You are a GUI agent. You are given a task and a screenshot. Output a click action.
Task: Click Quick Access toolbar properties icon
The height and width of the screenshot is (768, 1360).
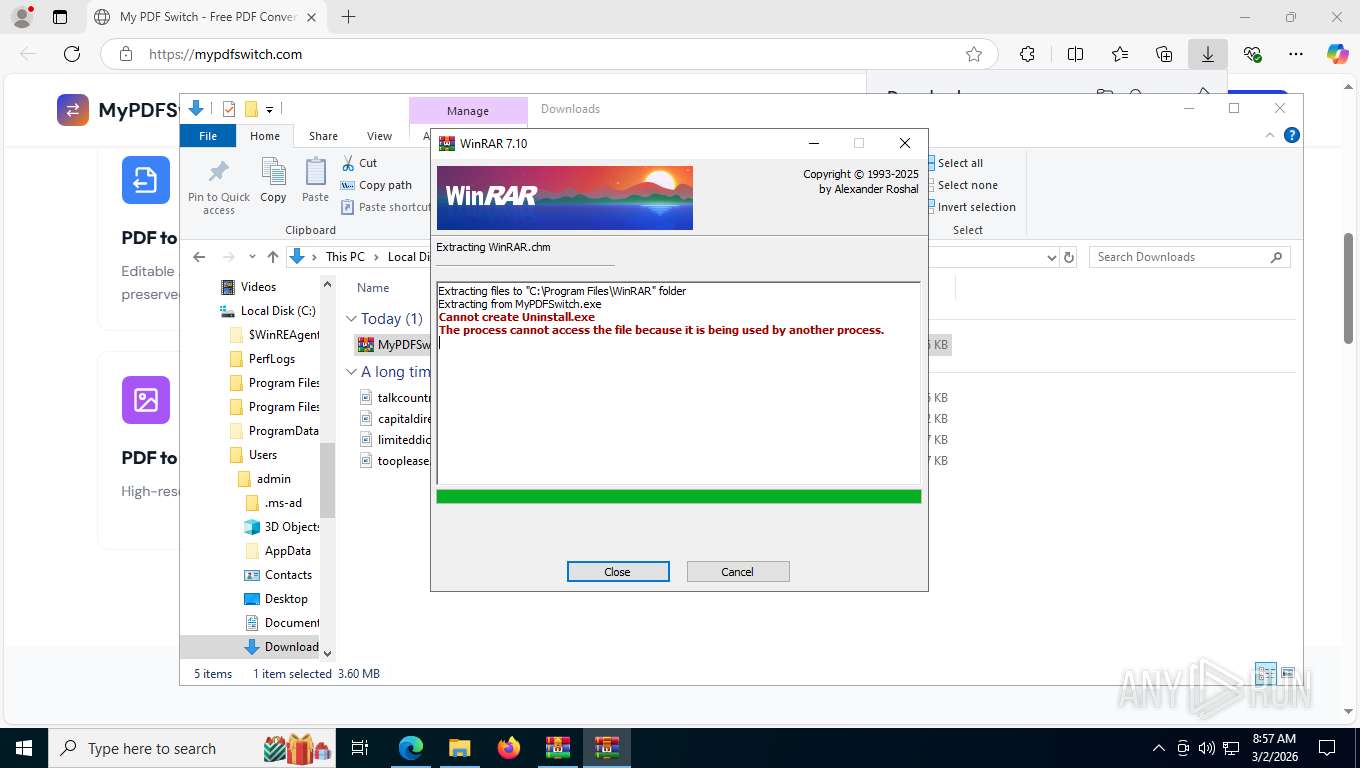(229, 109)
